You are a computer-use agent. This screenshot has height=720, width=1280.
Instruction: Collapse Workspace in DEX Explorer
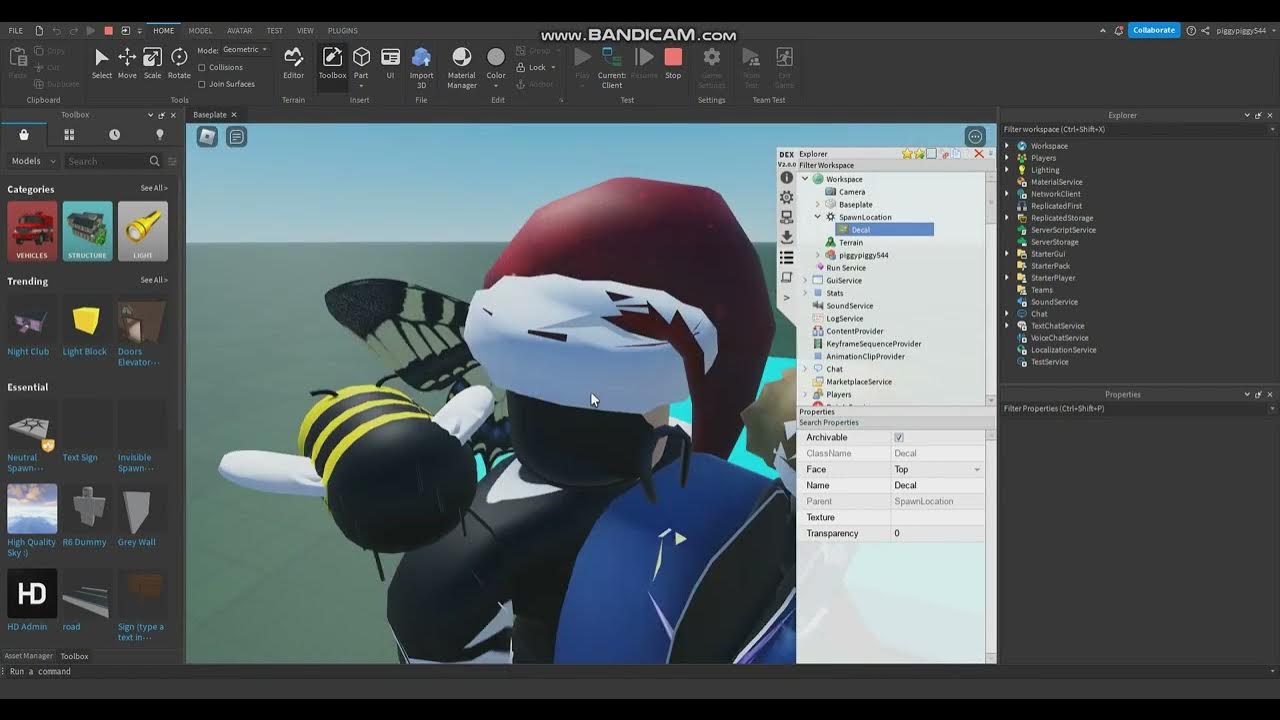click(805, 179)
